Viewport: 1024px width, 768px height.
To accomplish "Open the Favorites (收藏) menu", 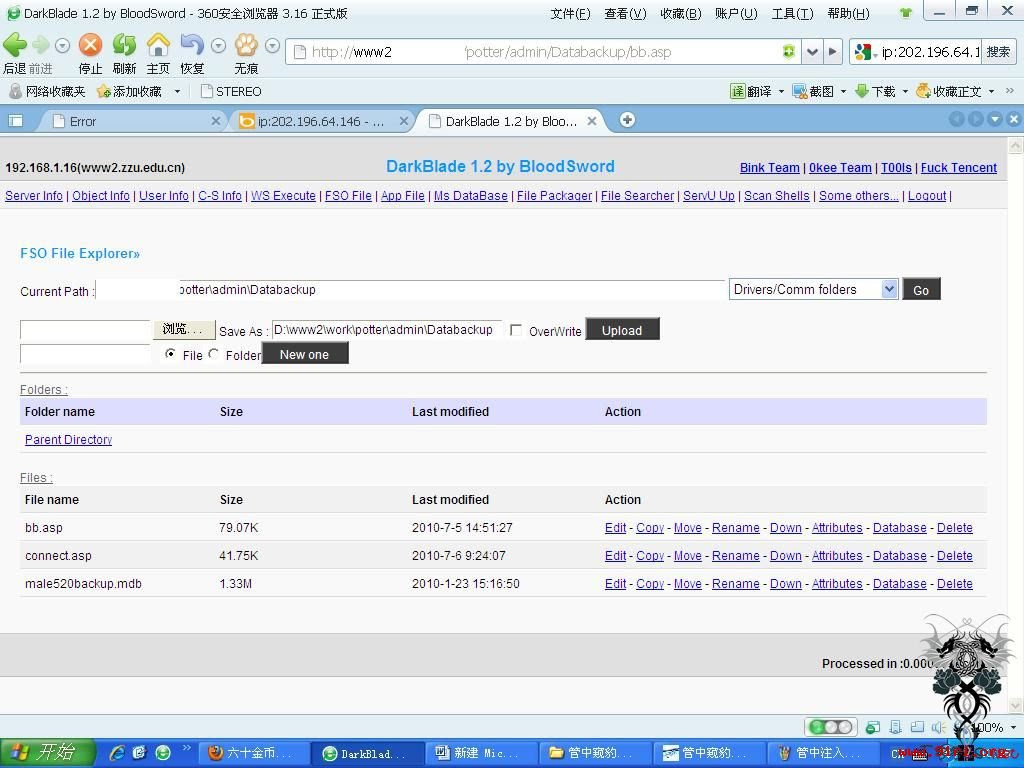I will coord(680,14).
